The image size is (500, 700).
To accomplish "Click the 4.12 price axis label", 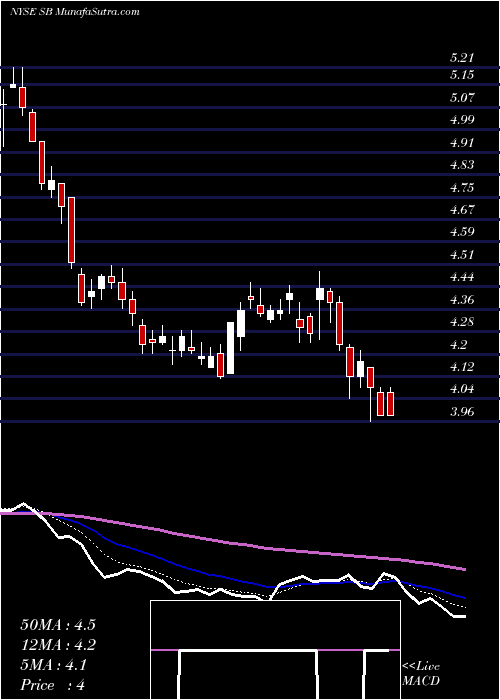I will 462,367.
